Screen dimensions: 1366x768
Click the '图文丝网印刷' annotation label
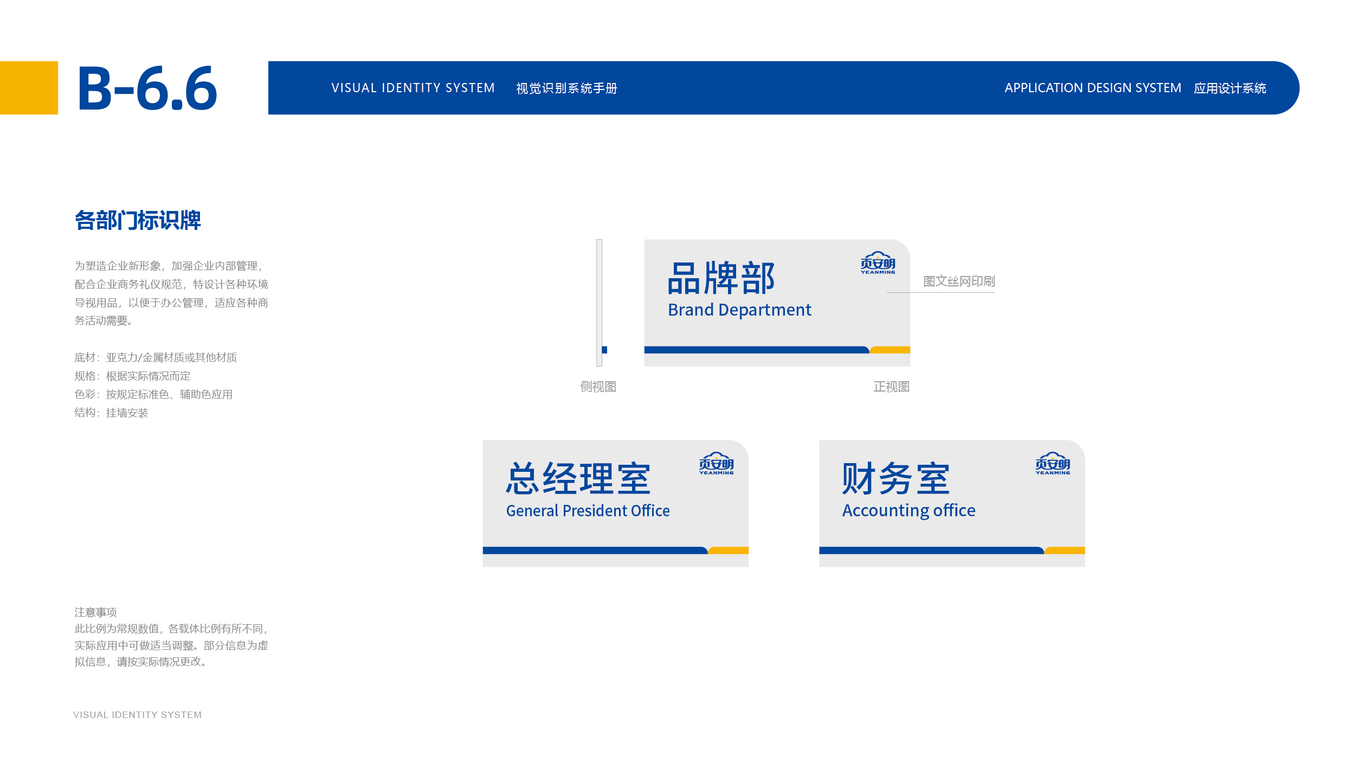coord(959,281)
